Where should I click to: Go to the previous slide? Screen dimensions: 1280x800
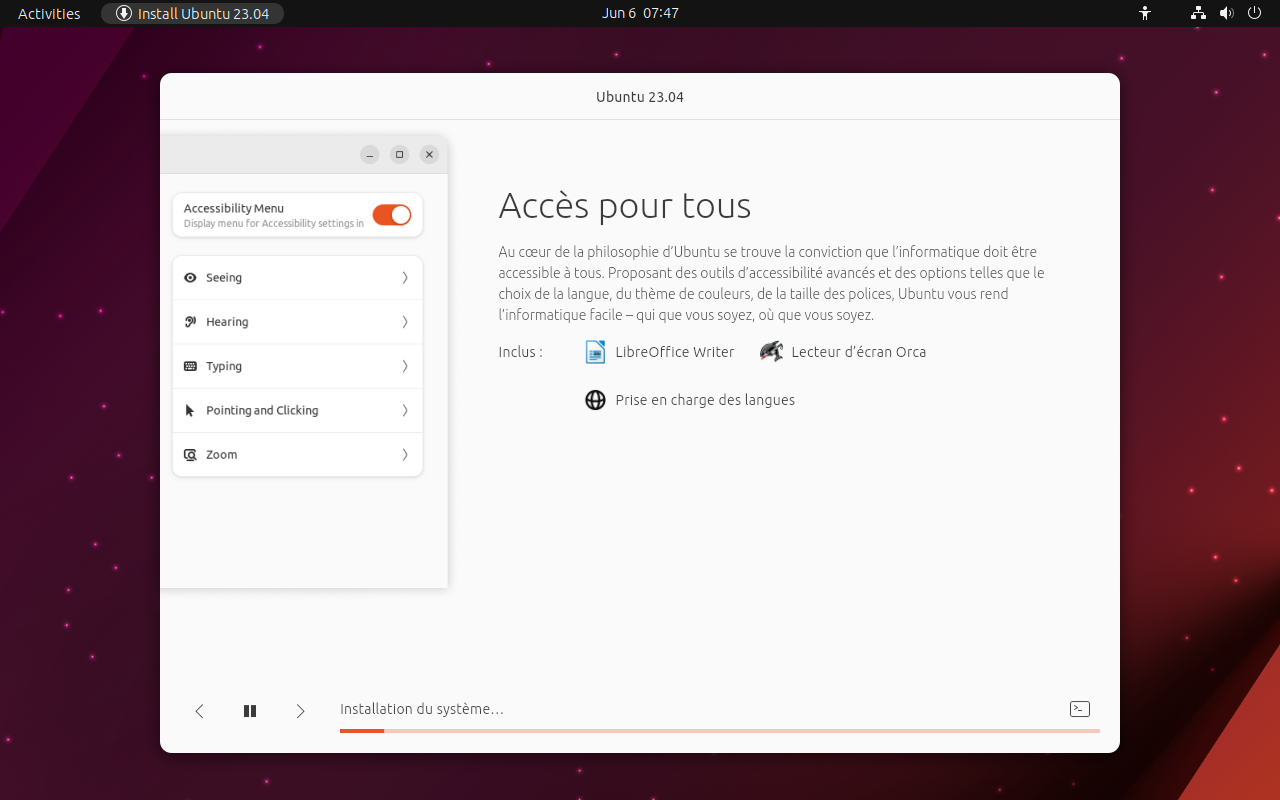click(x=199, y=711)
